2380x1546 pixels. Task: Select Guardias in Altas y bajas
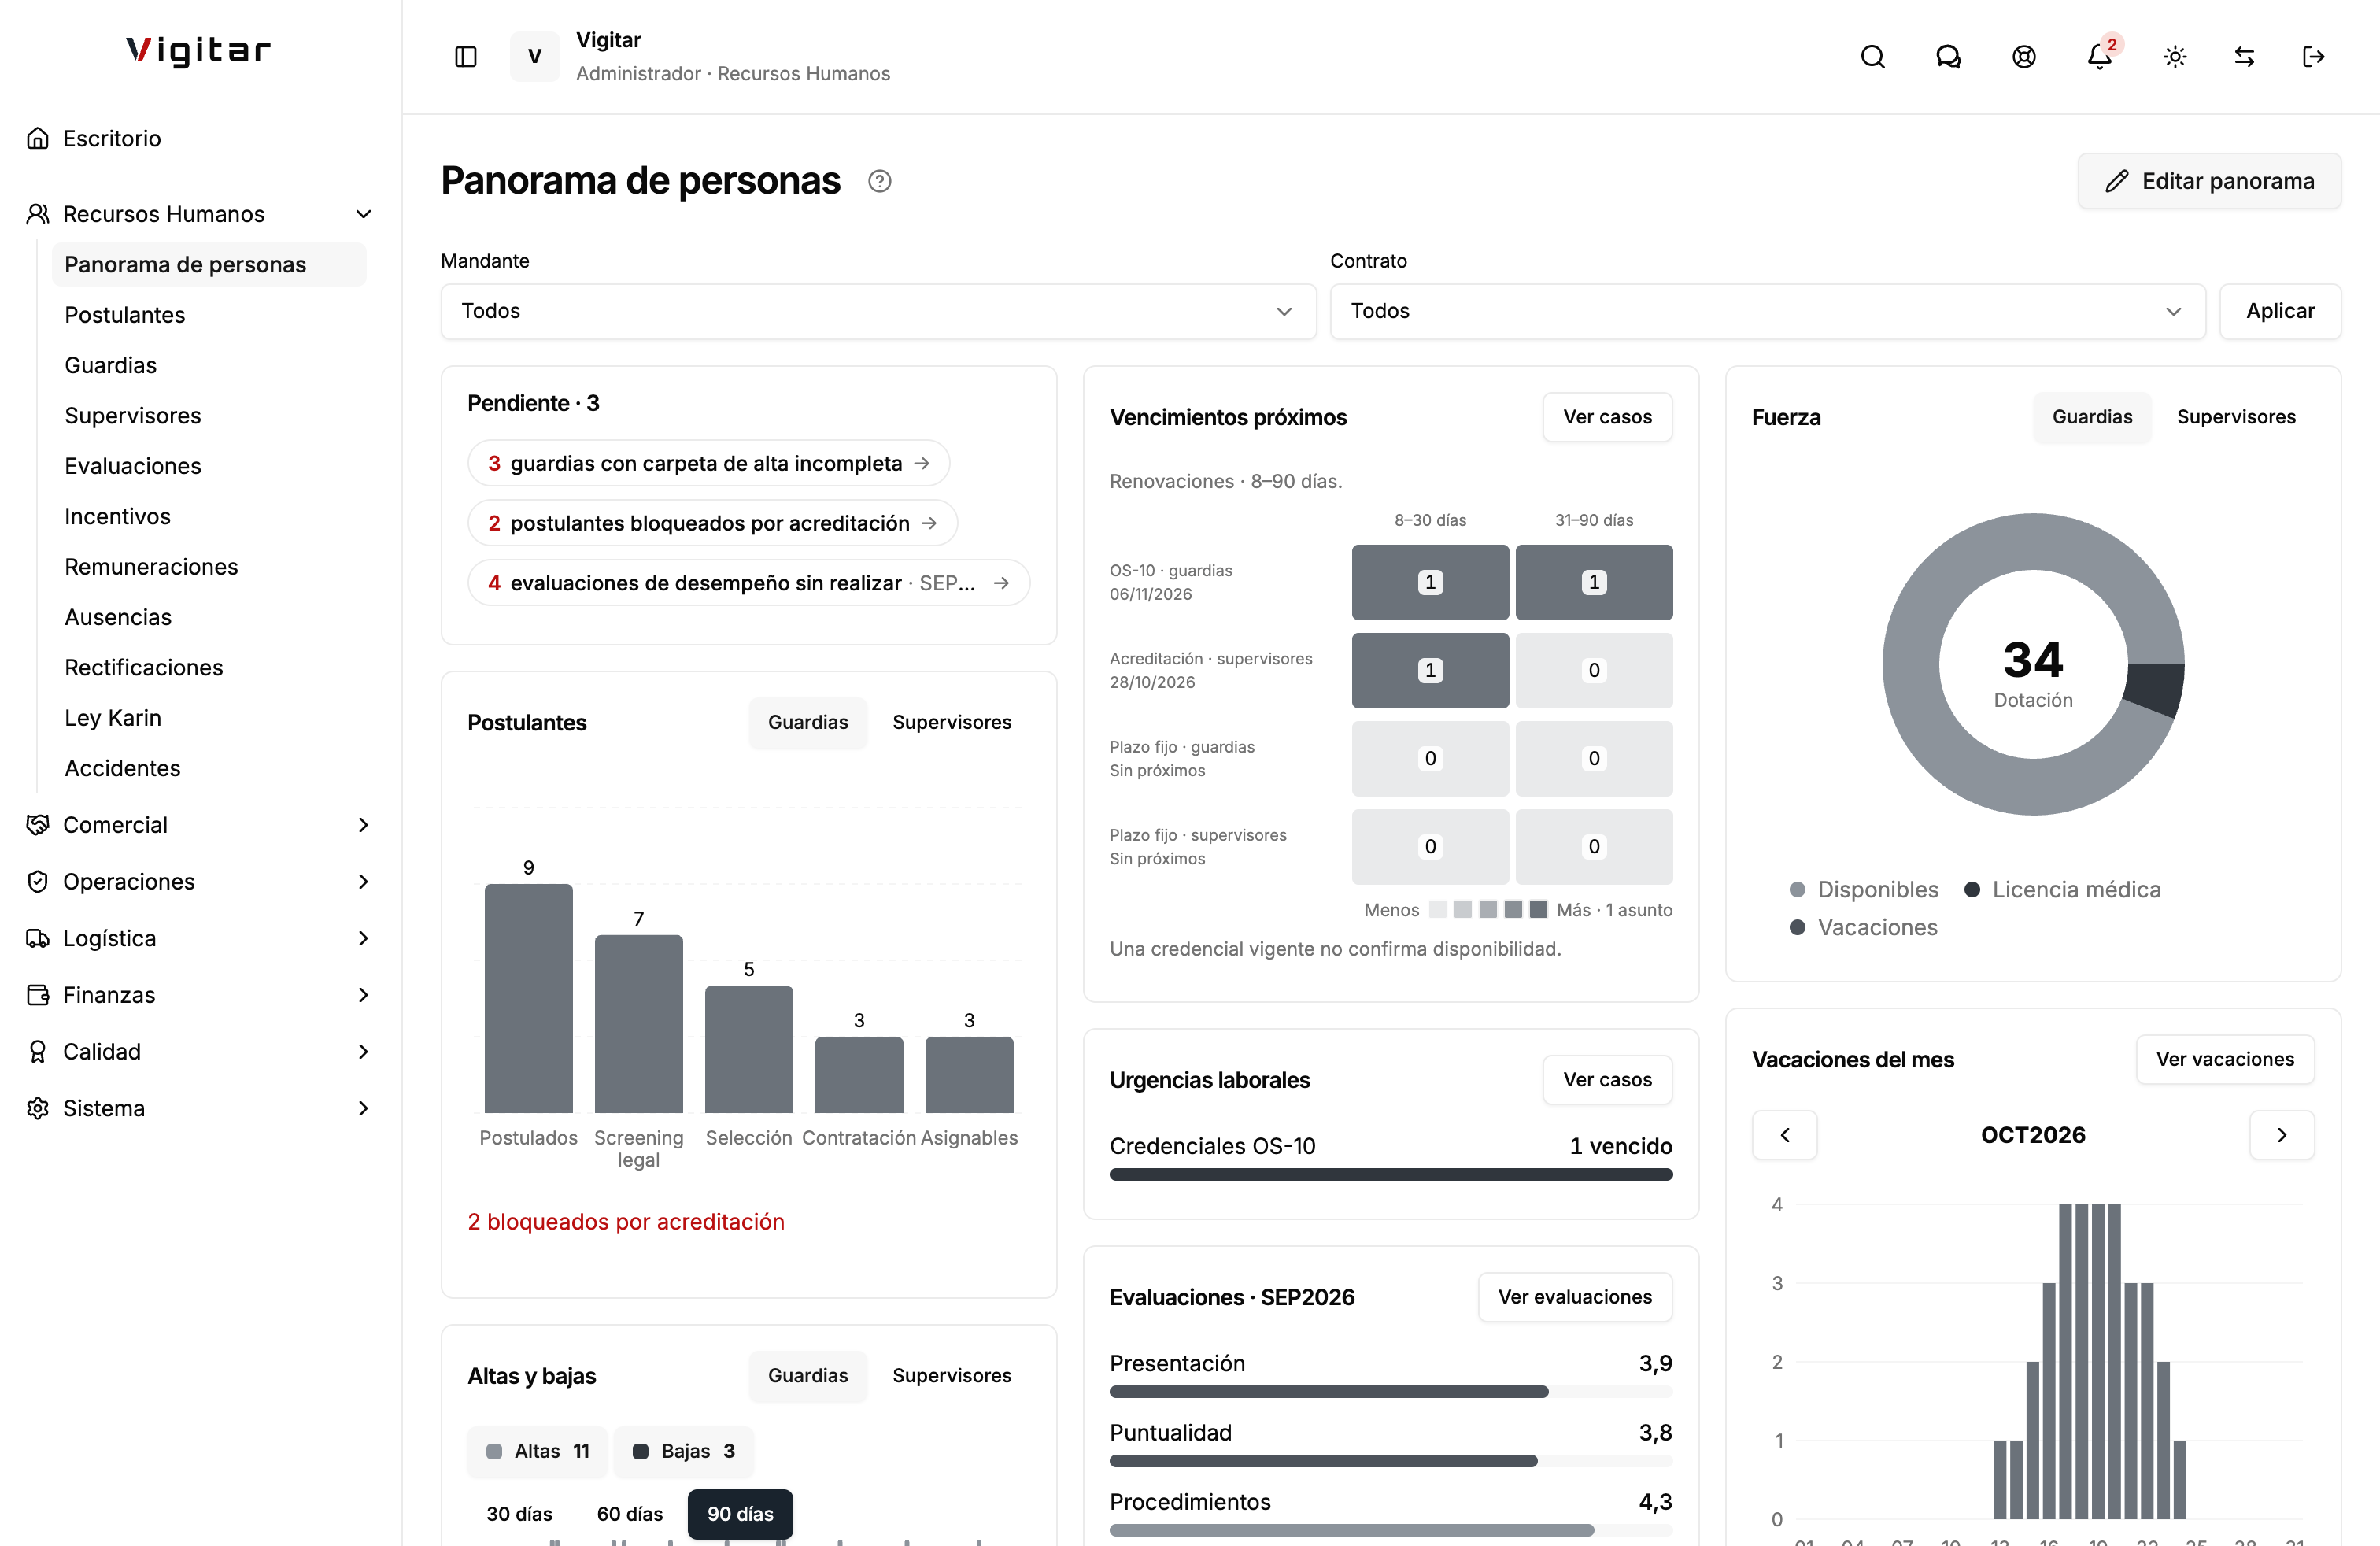click(808, 1376)
